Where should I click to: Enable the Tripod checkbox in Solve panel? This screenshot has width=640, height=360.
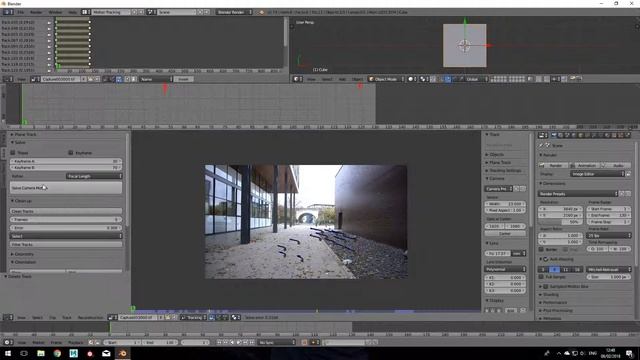(13, 153)
